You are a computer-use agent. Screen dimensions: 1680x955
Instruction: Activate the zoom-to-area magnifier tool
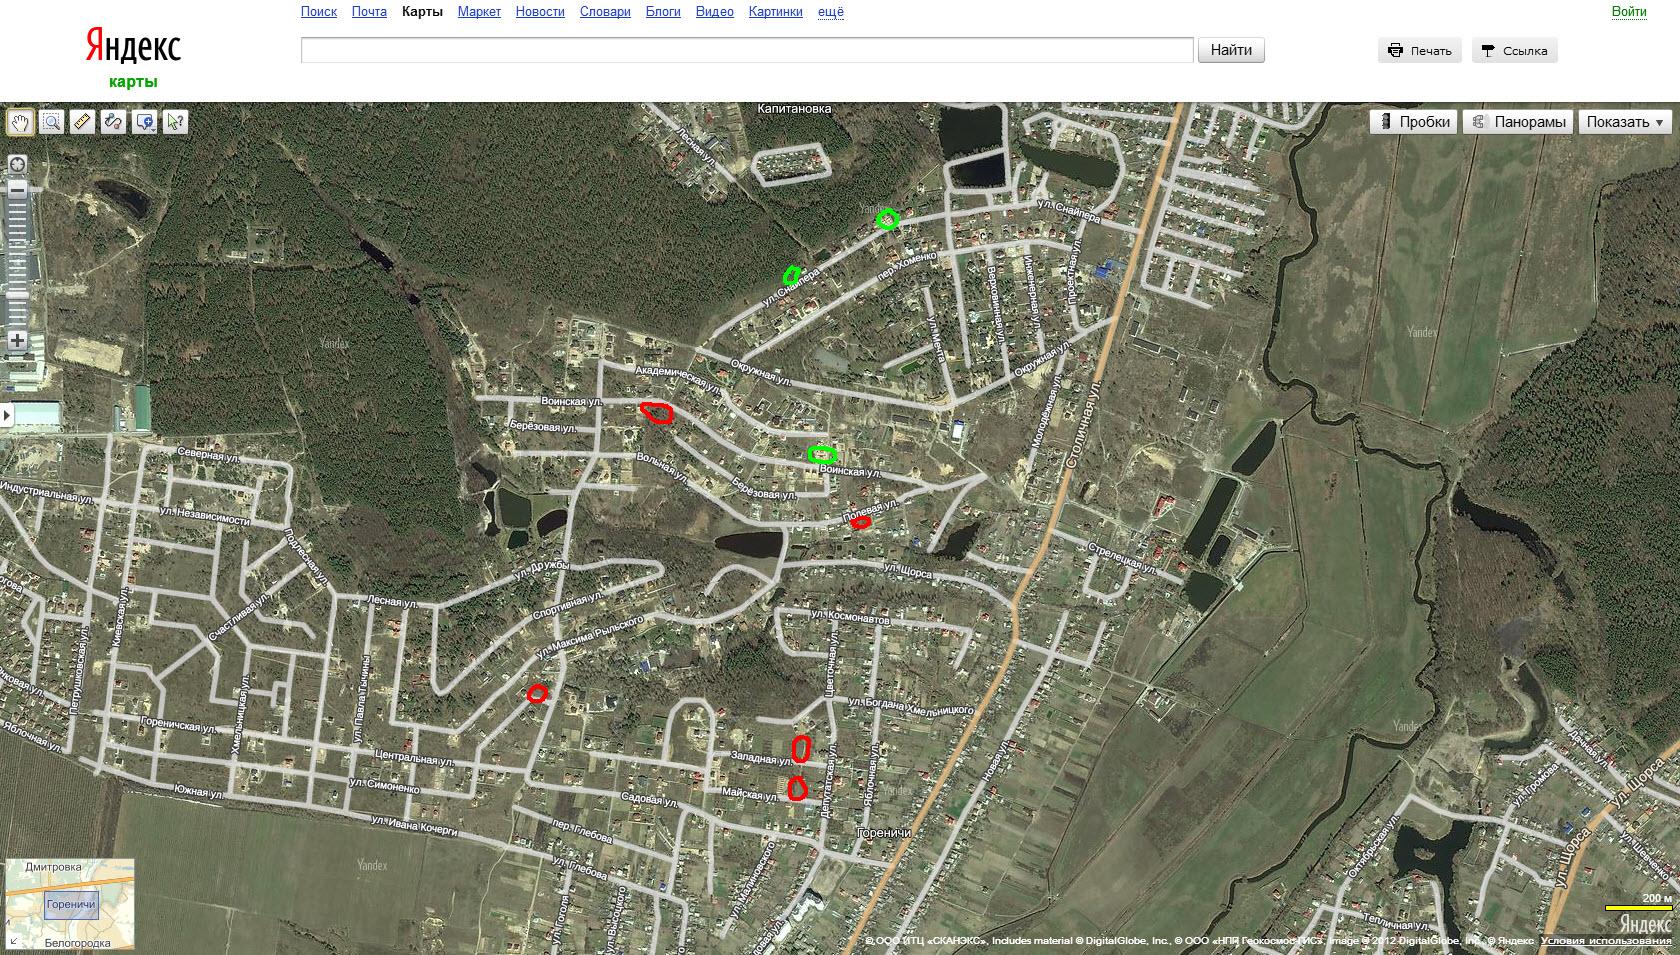(52, 122)
